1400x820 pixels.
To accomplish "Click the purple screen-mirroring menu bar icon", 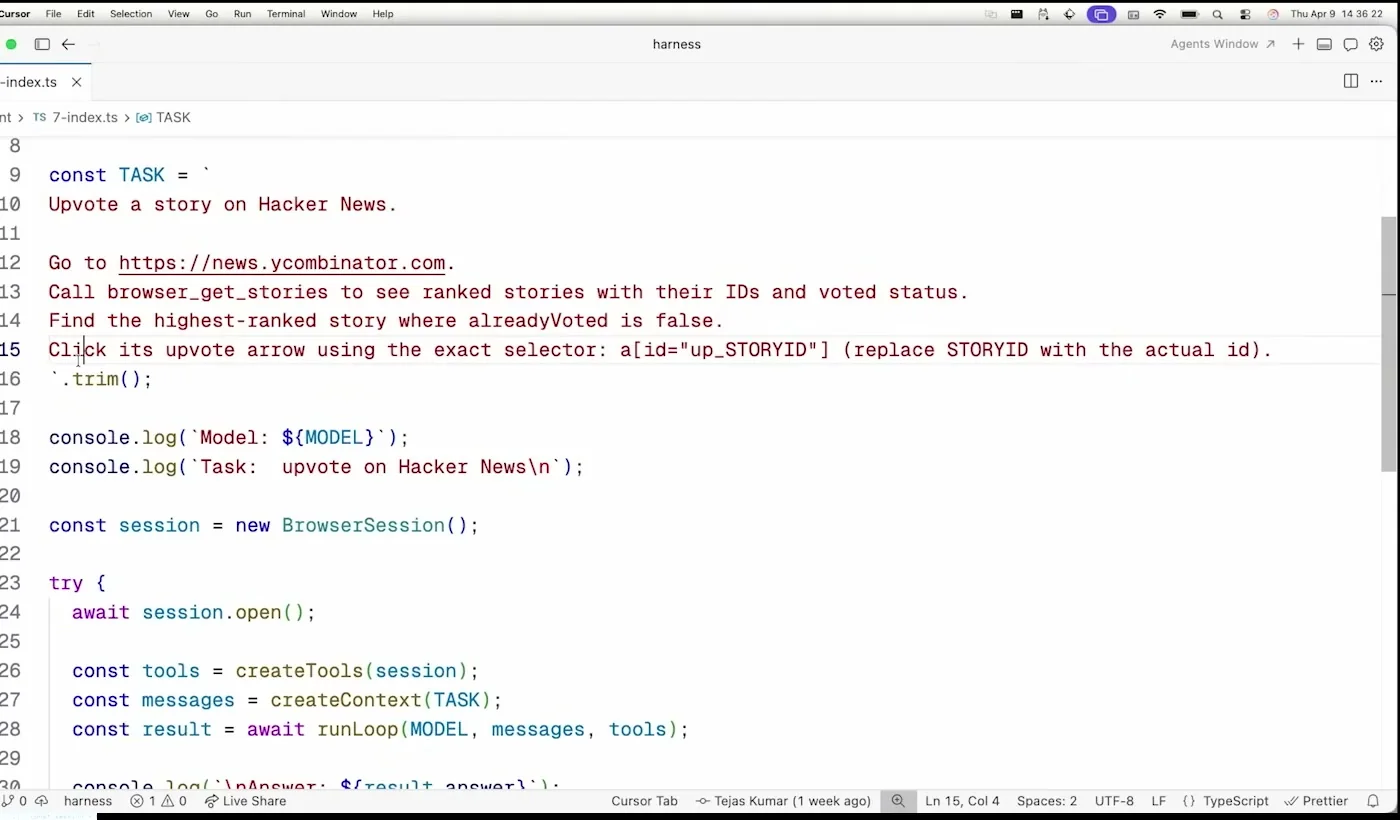I will click(x=1101, y=14).
